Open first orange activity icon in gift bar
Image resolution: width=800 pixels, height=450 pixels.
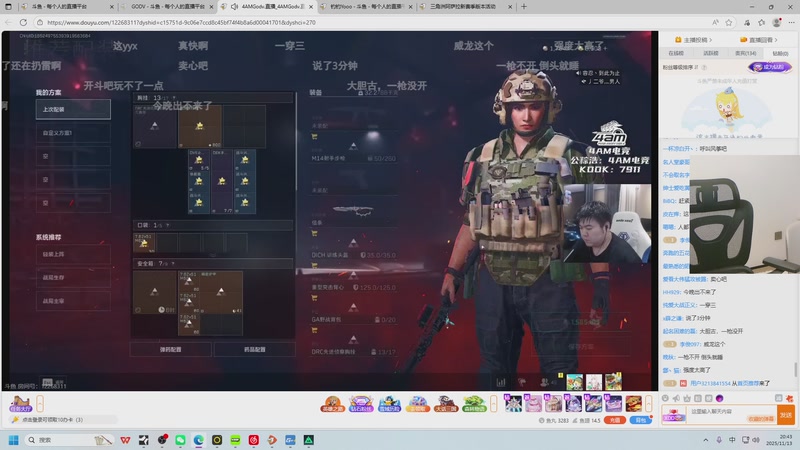pos(332,404)
